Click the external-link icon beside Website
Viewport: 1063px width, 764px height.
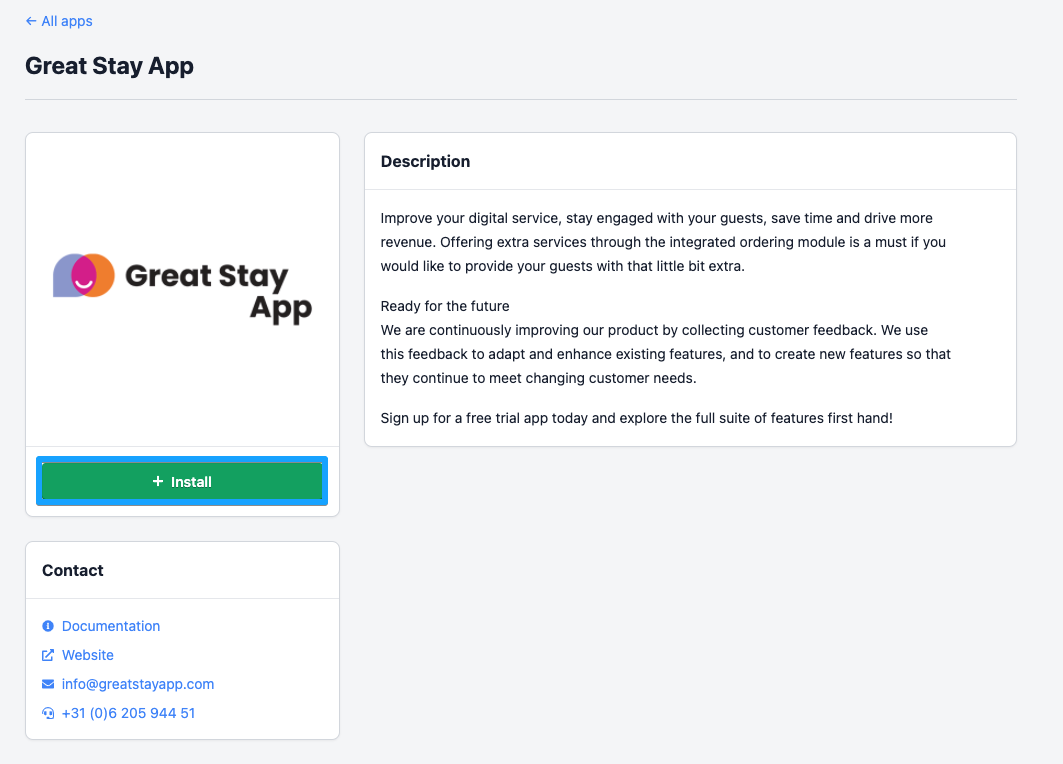(x=48, y=655)
